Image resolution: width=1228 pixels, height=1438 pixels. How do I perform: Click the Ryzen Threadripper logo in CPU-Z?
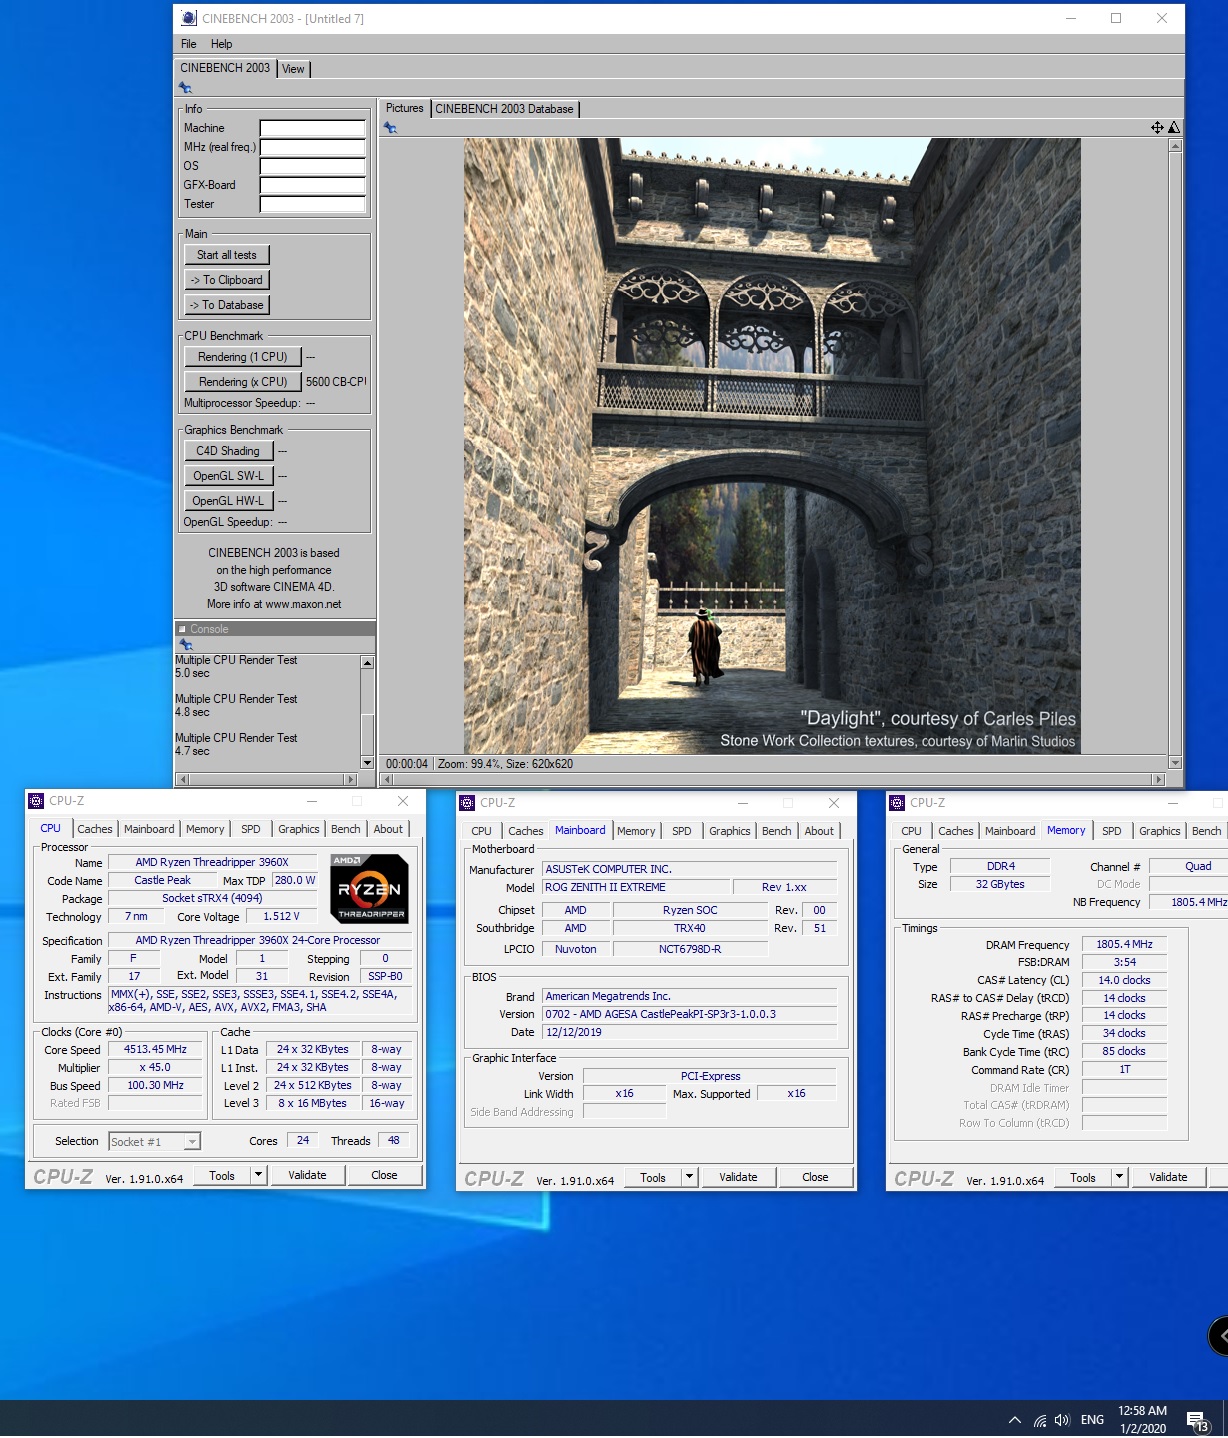(369, 888)
